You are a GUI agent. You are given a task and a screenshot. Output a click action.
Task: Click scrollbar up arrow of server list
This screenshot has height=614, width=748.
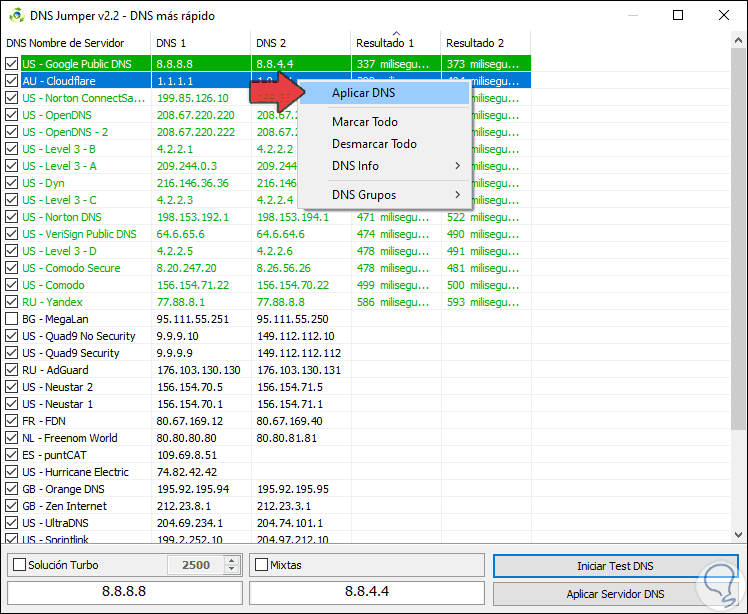pos(738,42)
